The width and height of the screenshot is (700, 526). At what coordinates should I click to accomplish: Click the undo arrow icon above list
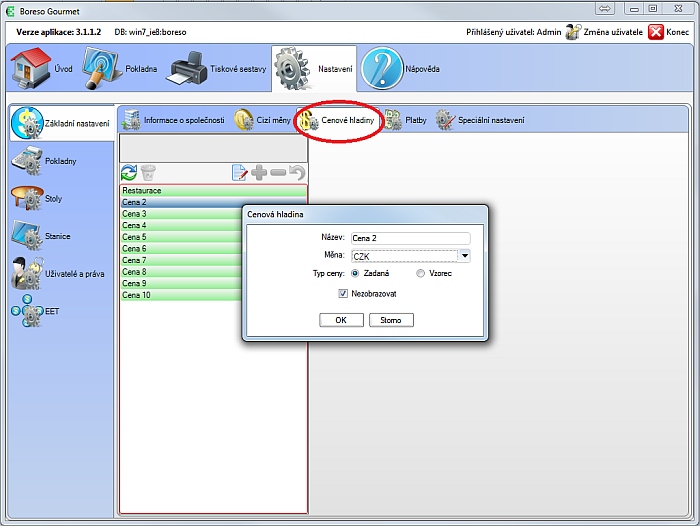click(297, 173)
